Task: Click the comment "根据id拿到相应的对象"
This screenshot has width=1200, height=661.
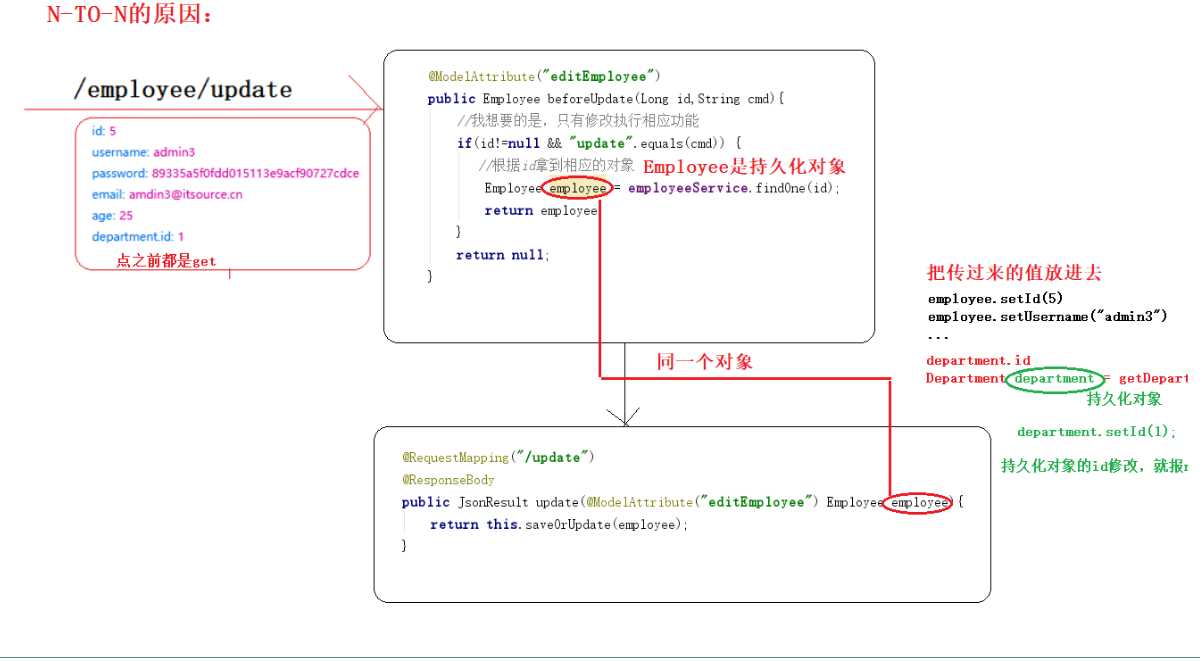Action: [556, 165]
